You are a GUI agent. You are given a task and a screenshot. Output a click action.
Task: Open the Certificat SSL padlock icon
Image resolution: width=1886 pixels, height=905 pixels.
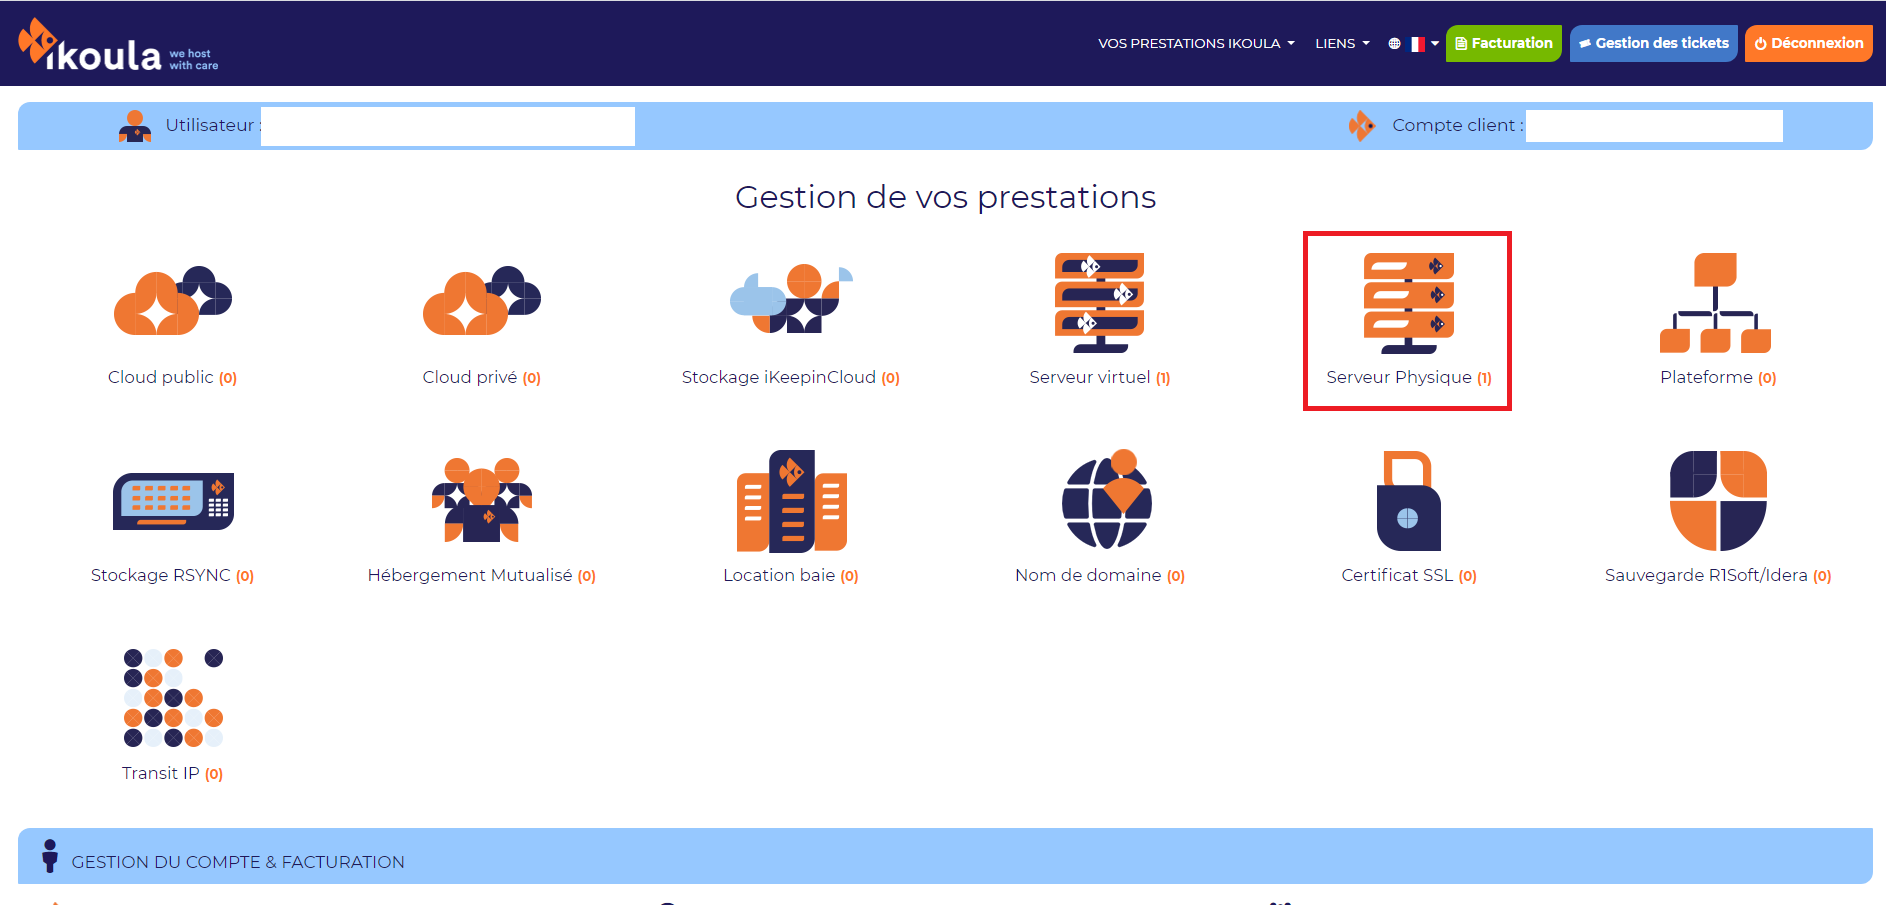pos(1409,501)
